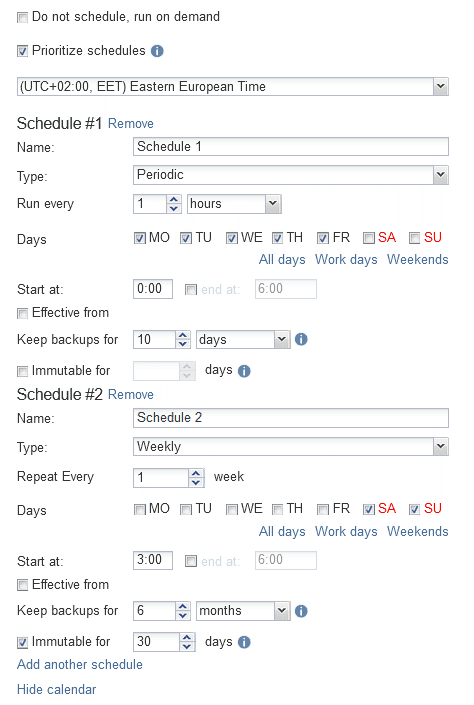This screenshot has height=705, width=474.
Task: Check SA day in Schedule 1
Action: (369, 238)
